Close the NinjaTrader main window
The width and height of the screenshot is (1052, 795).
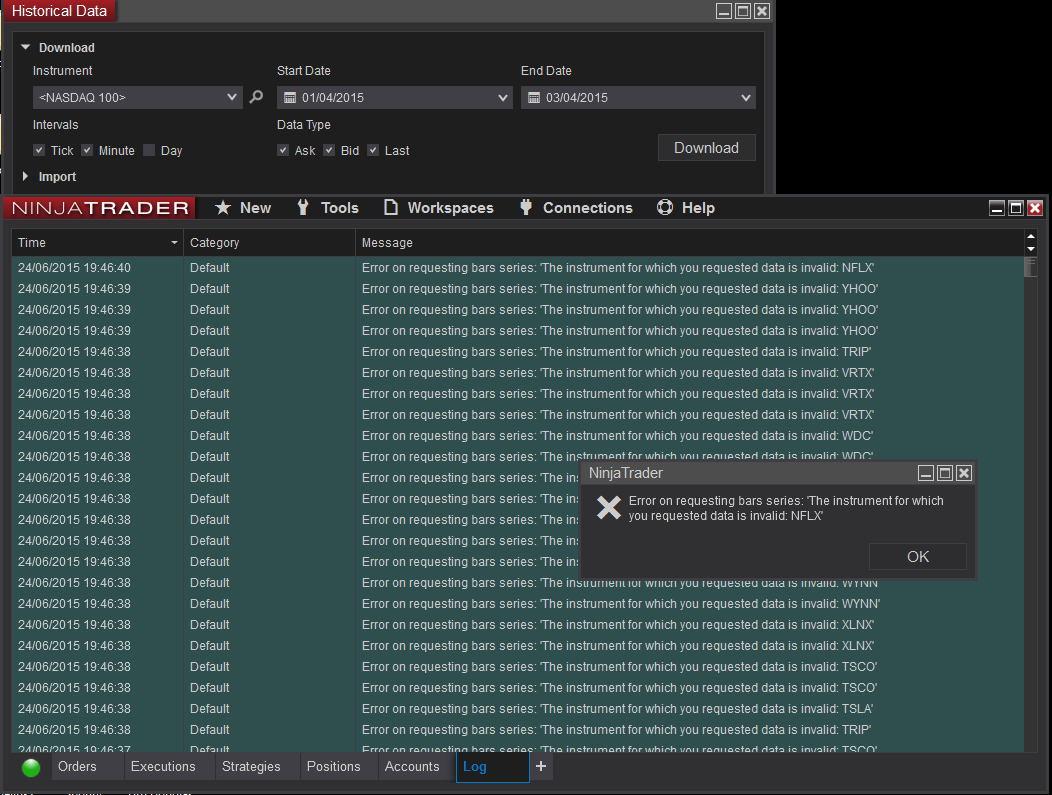coord(1035,208)
